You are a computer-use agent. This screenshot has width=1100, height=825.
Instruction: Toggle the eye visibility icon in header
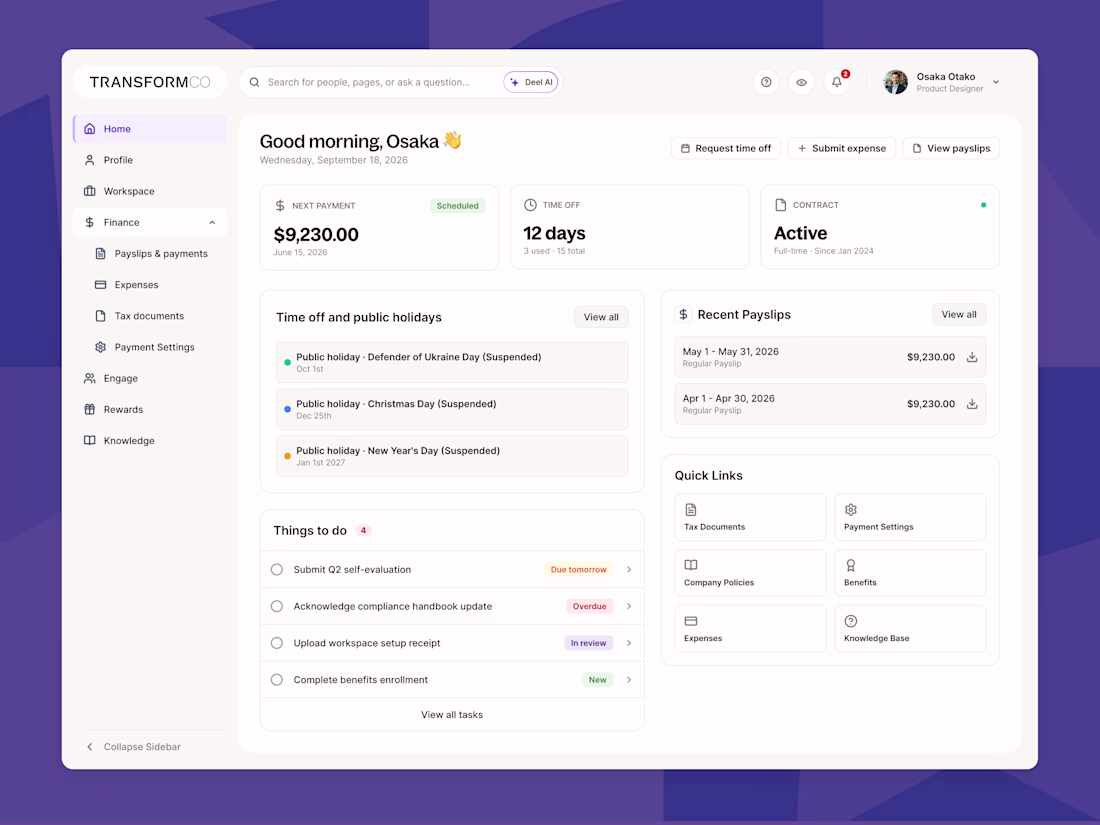(801, 82)
